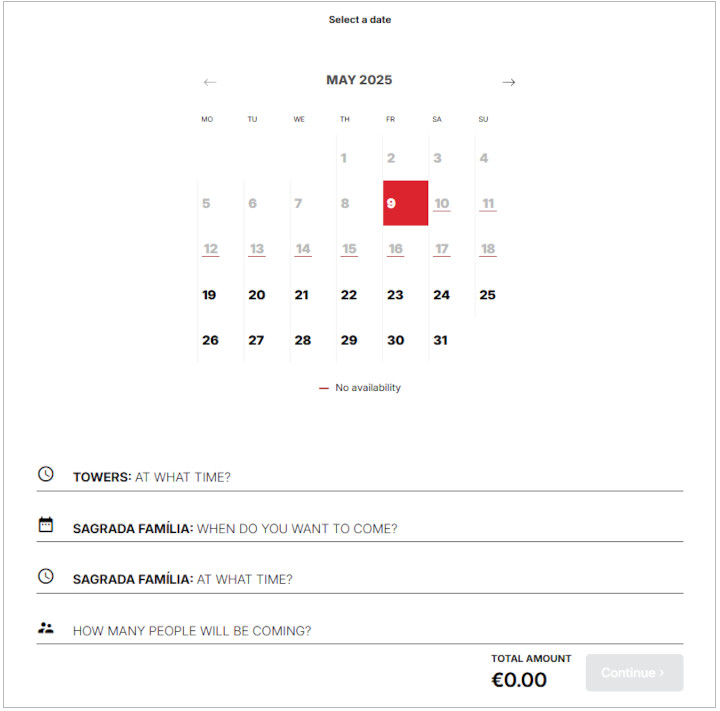Pick Monday May 26

pyautogui.click(x=210, y=340)
